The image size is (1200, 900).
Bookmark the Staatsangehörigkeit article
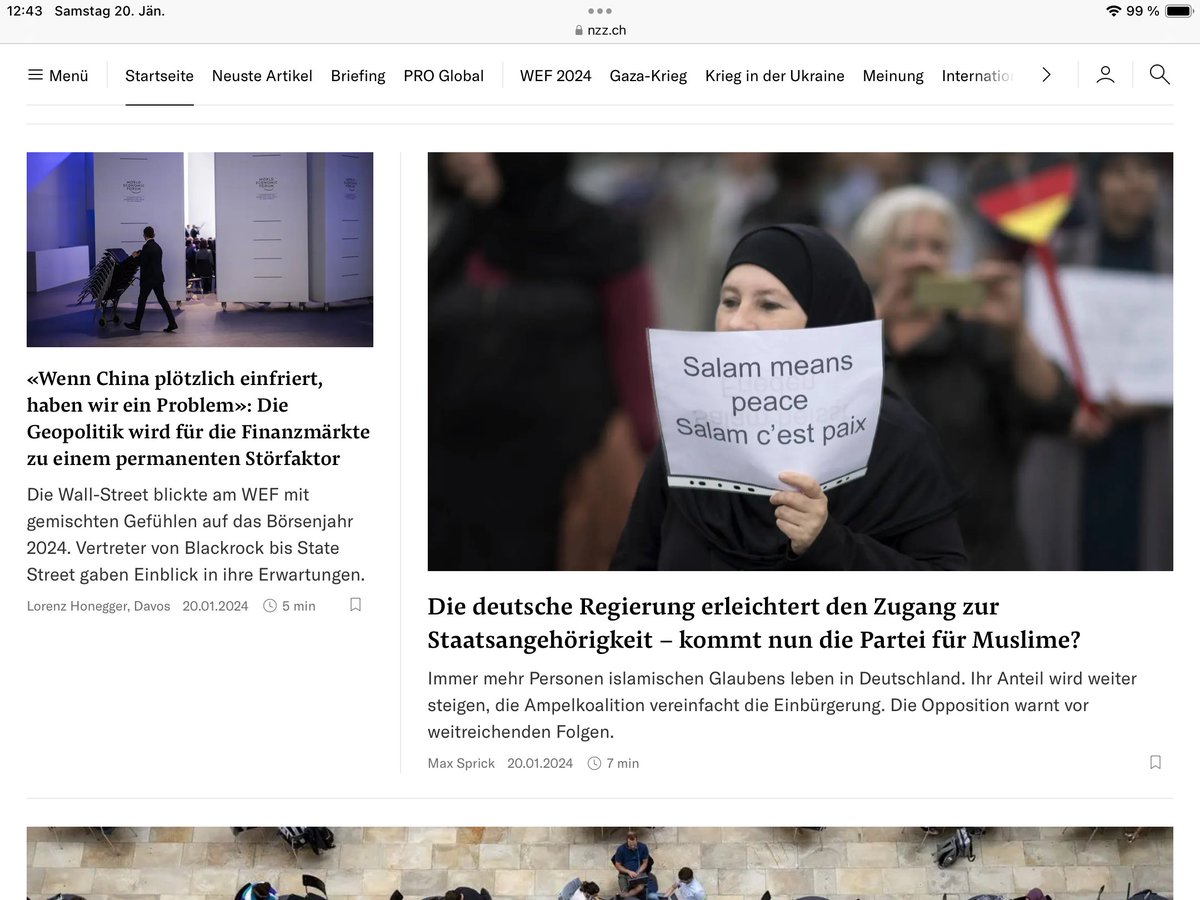click(x=1155, y=762)
